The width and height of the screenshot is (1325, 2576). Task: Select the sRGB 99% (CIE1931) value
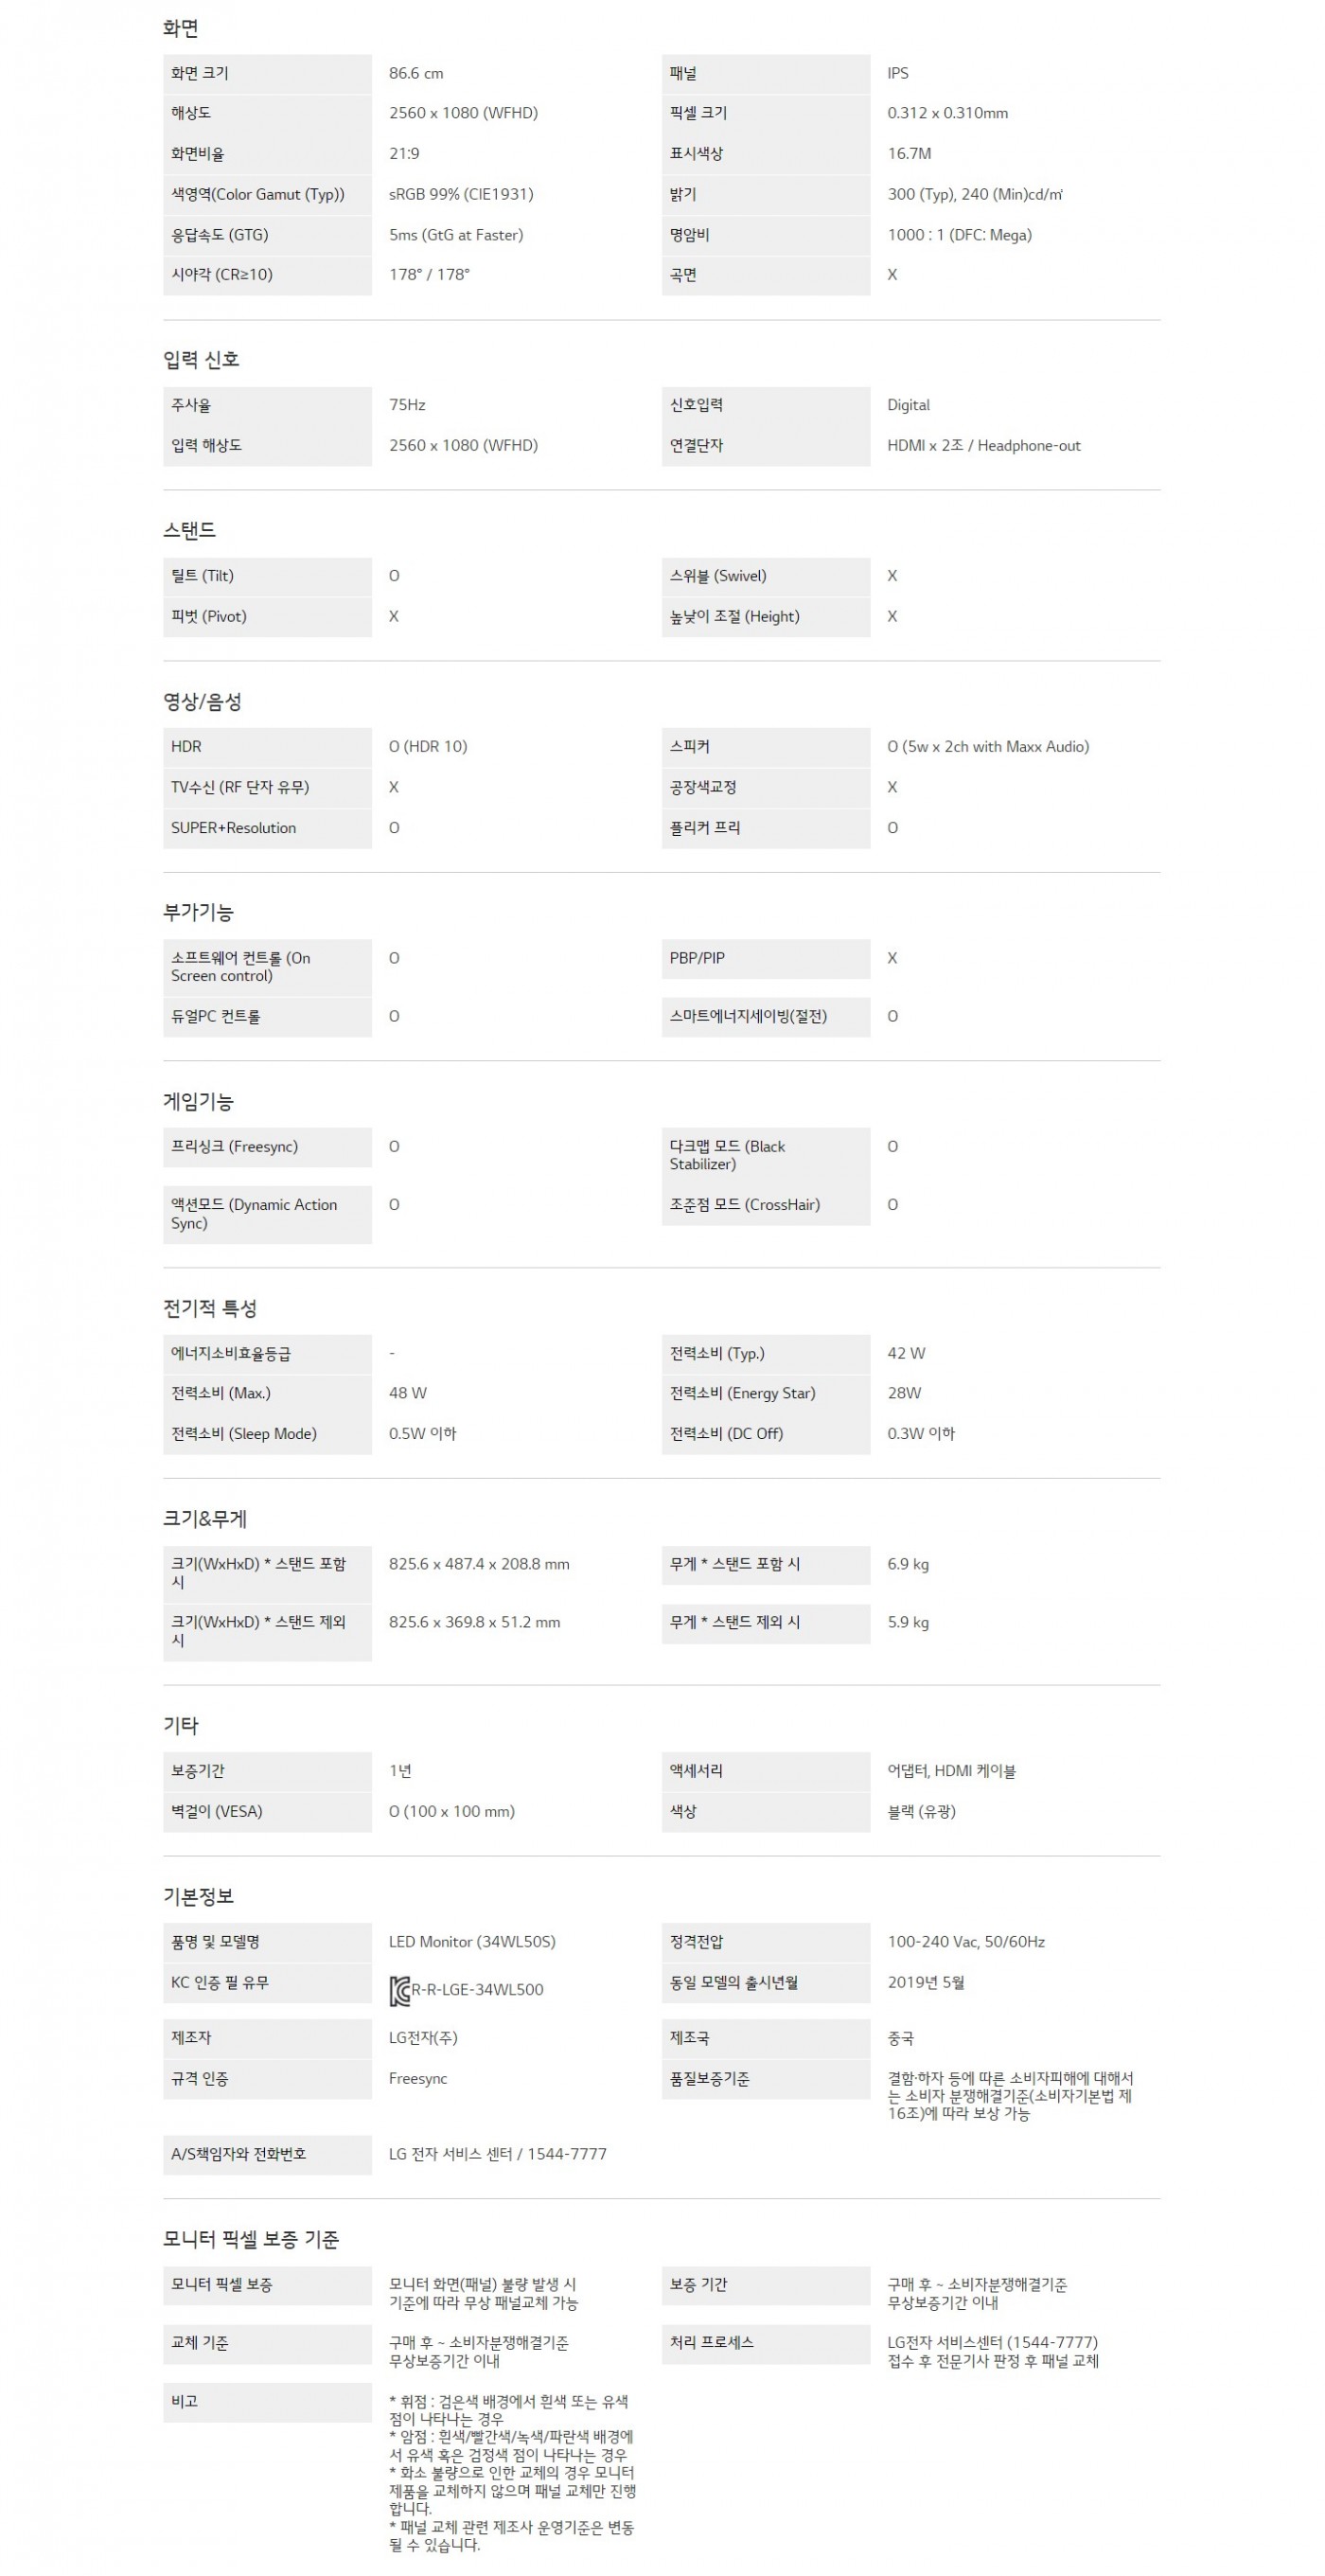coord(461,194)
